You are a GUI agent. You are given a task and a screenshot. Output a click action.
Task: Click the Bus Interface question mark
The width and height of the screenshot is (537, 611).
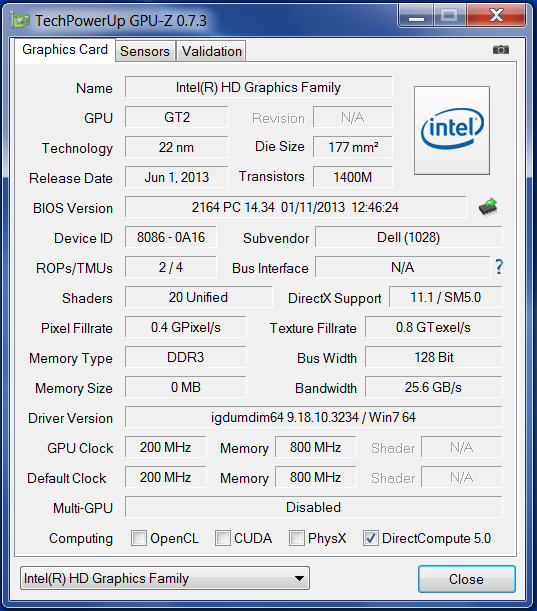pyautogui.click(x=499, y=267)
